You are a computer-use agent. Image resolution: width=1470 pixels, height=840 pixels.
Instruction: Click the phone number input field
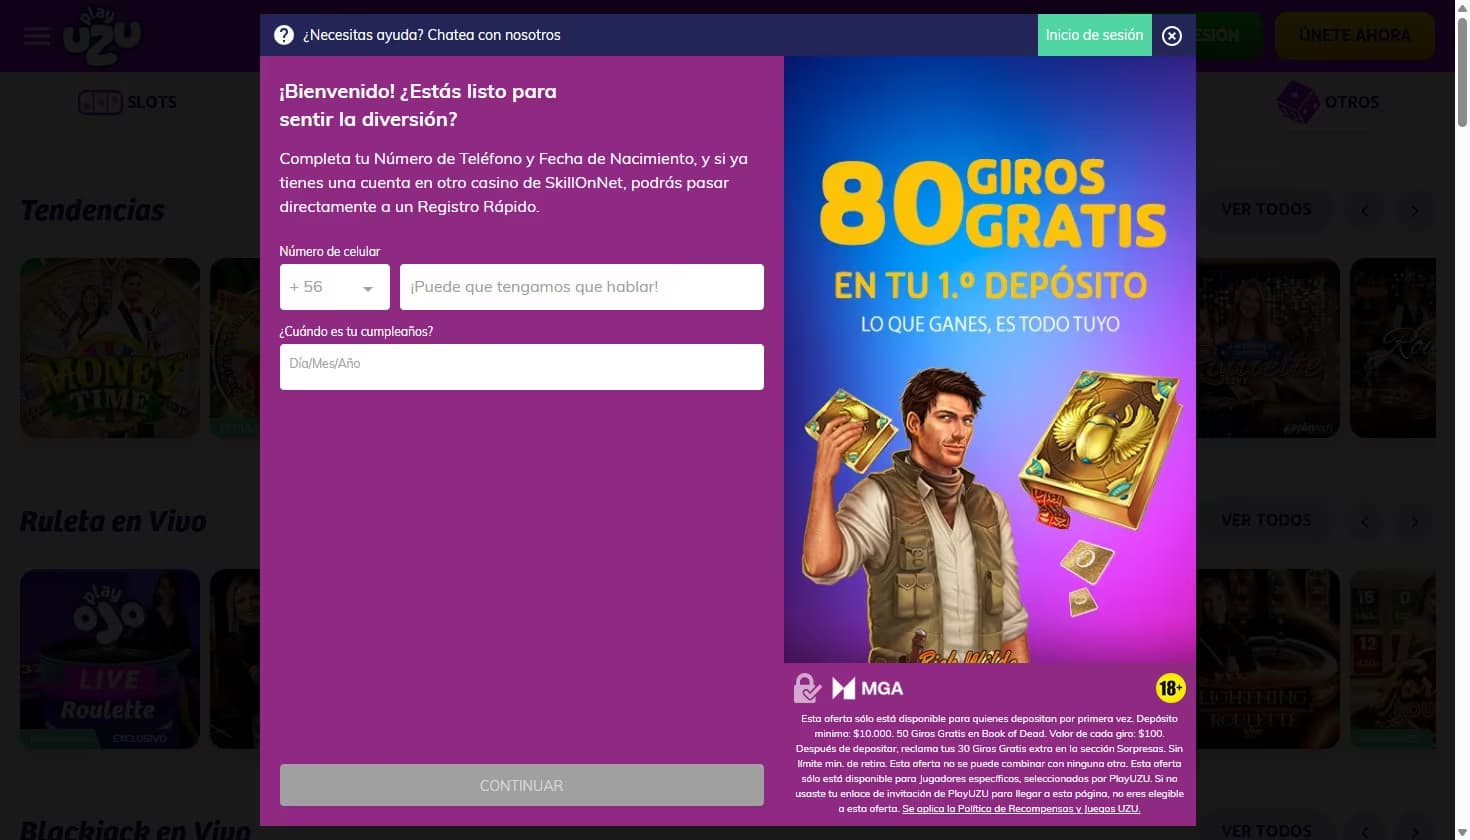(581, 286)
